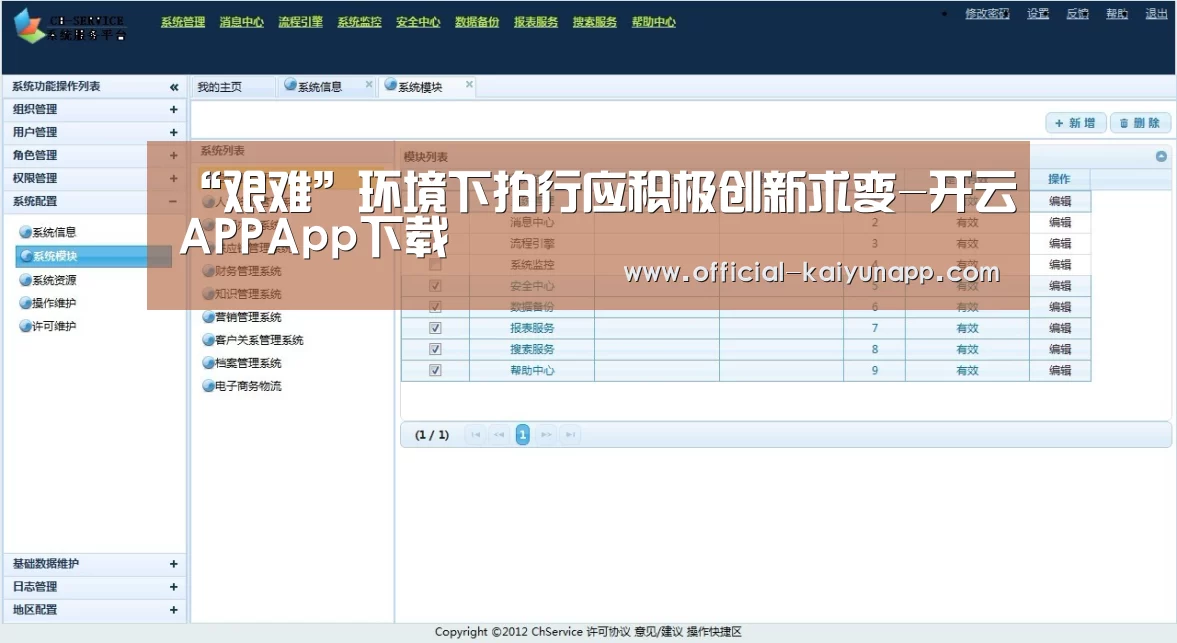Click the 新增 button

pos(1076,123)
